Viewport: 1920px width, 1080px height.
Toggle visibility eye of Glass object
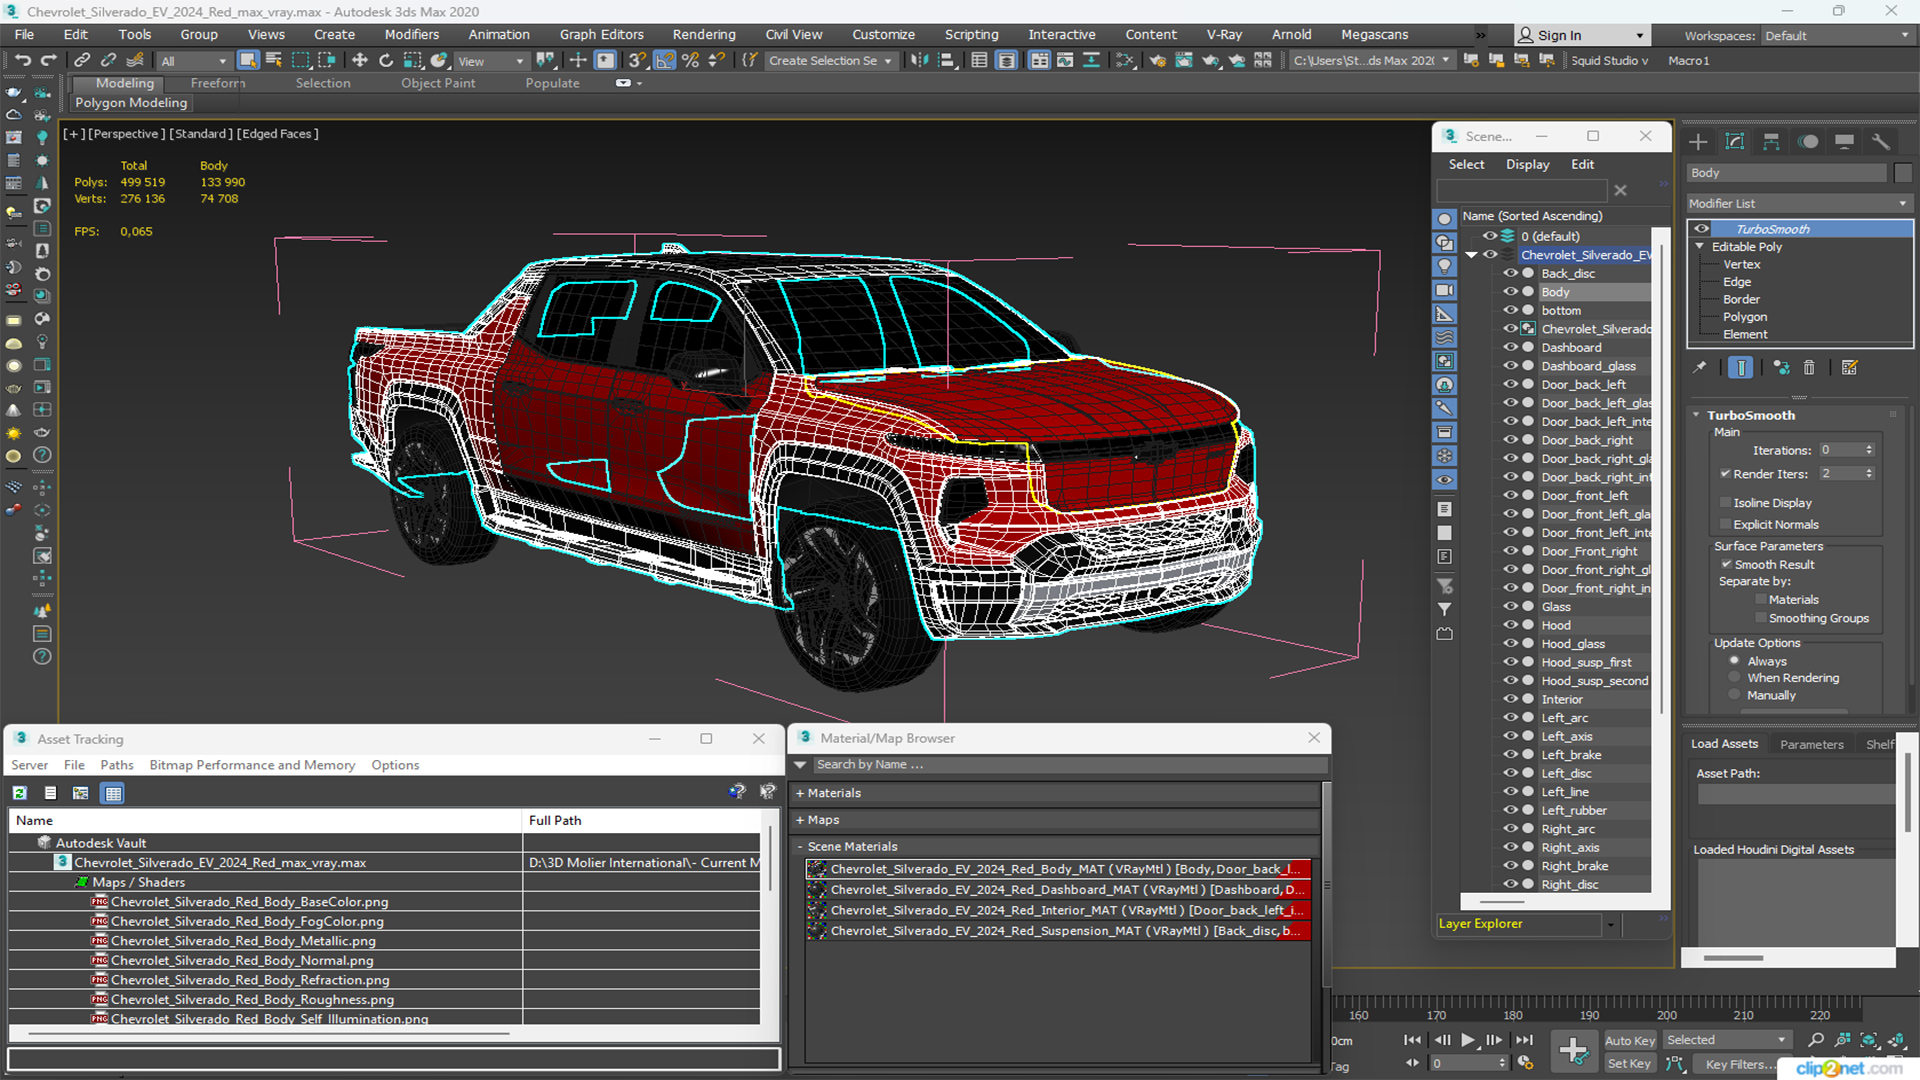coord(1511,607)
